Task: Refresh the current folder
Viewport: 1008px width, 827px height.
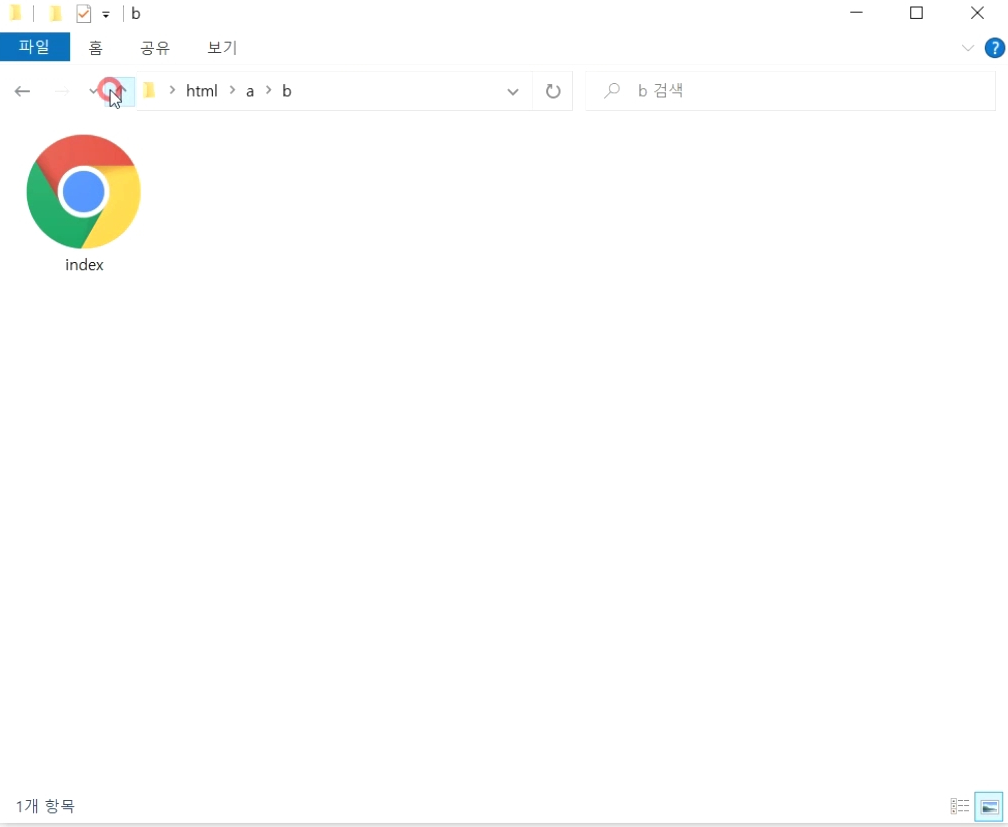Action: pyautogui.click(x=553, y=91)
